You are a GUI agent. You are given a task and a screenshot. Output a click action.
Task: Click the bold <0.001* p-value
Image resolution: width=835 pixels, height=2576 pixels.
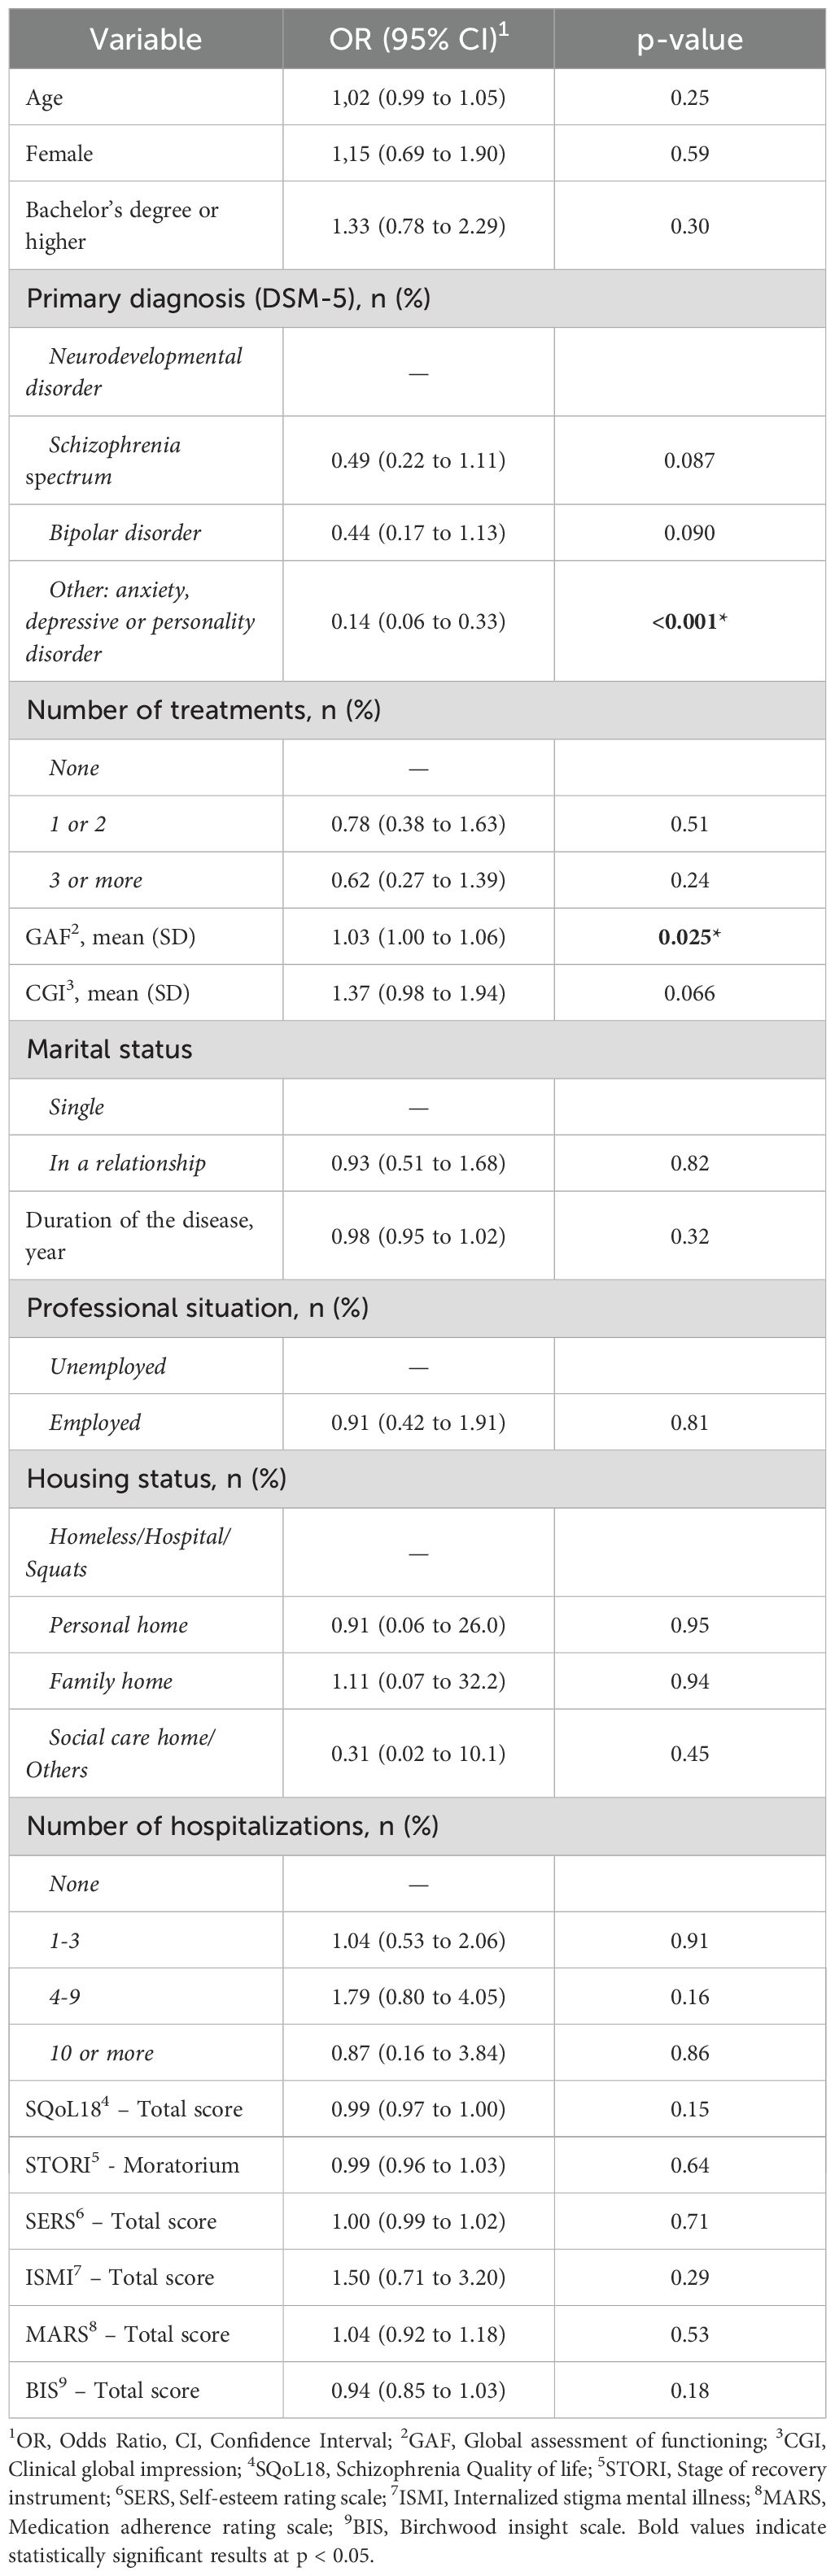coord(689,621)
